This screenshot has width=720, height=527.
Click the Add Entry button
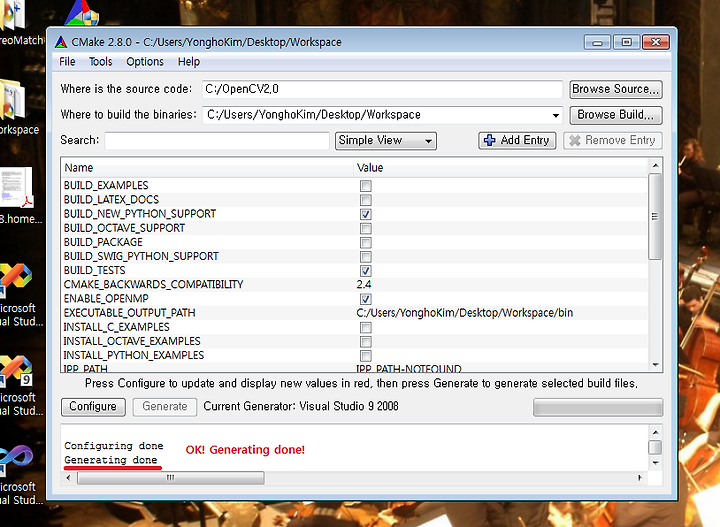click(x=518, y=140)
